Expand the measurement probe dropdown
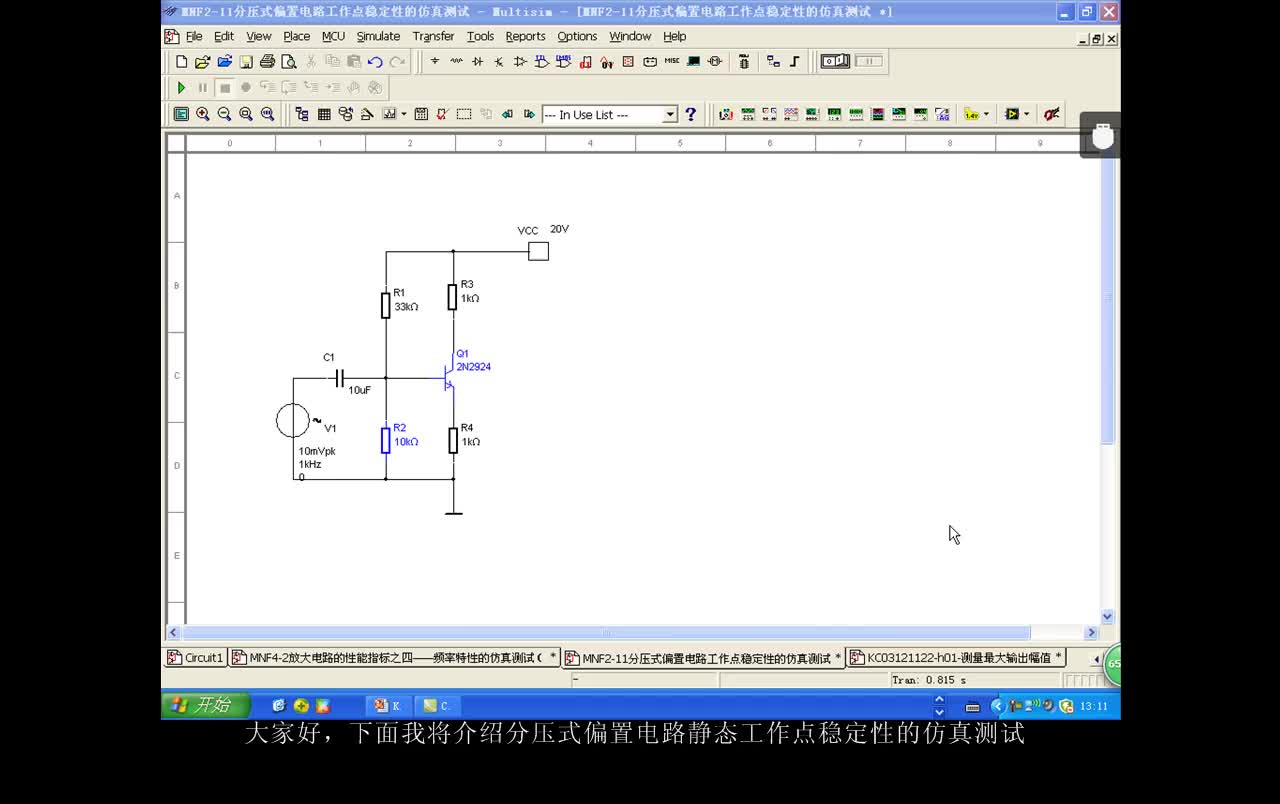 986,114
